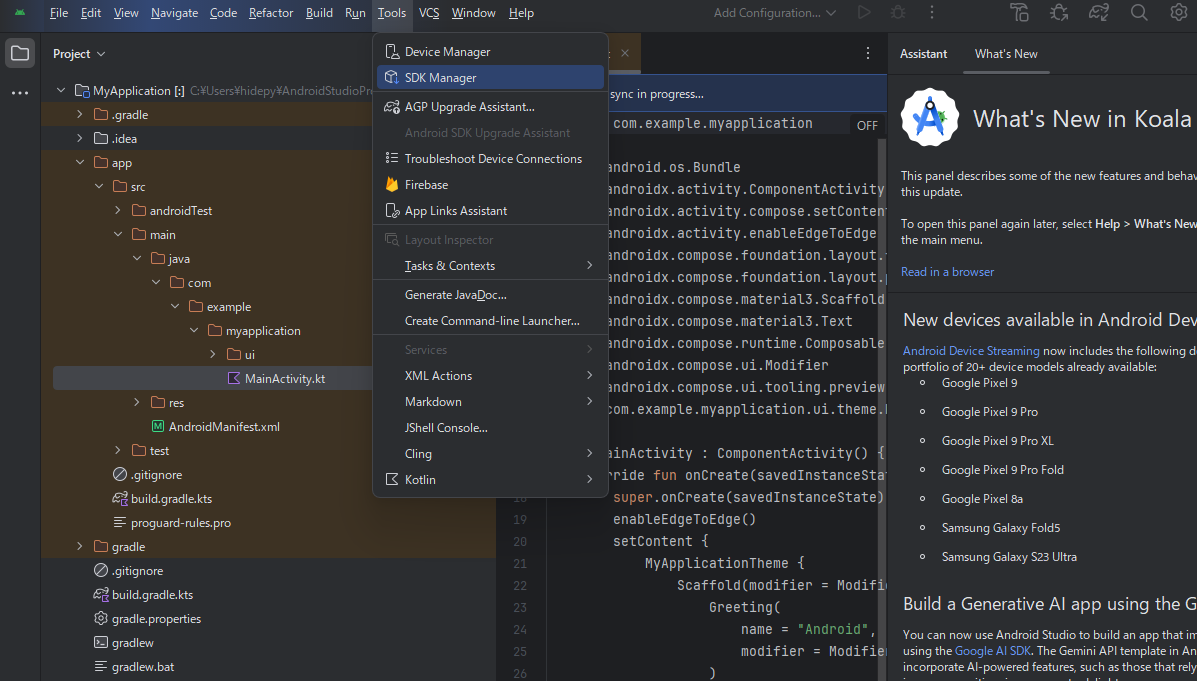Click the Read in a browser link

[x=947, y=272]
